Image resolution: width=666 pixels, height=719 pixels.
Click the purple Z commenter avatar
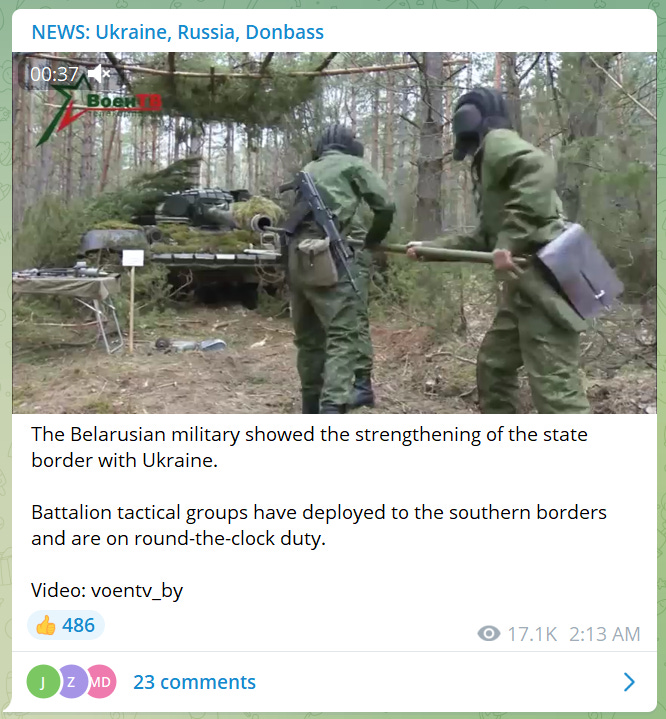[x=72, y=682]
